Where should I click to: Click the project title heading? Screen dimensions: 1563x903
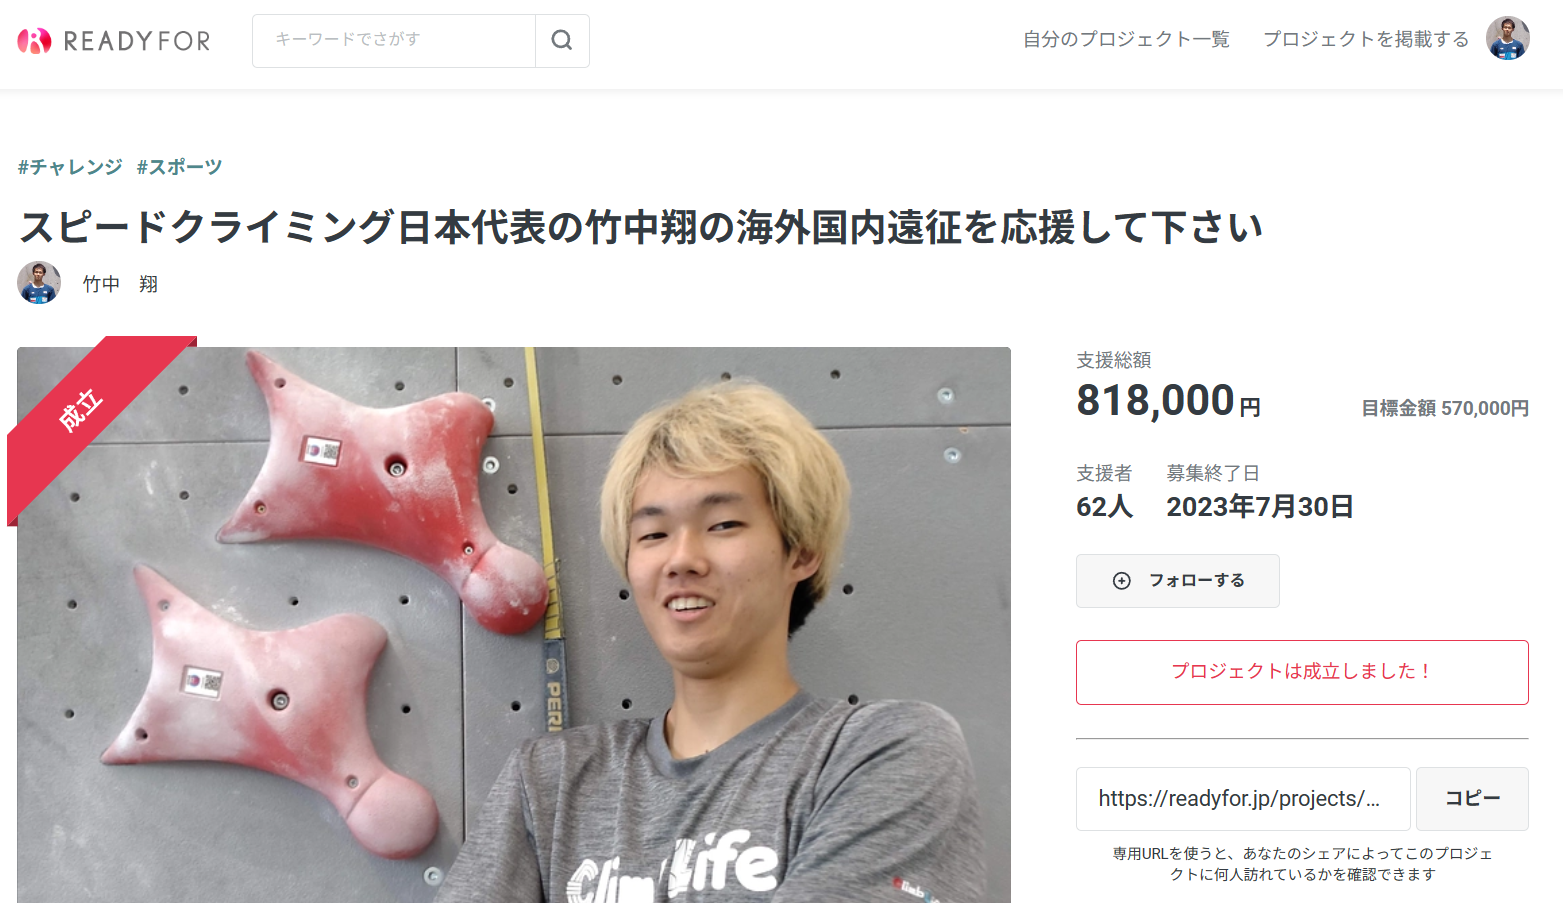coord(641,227)
